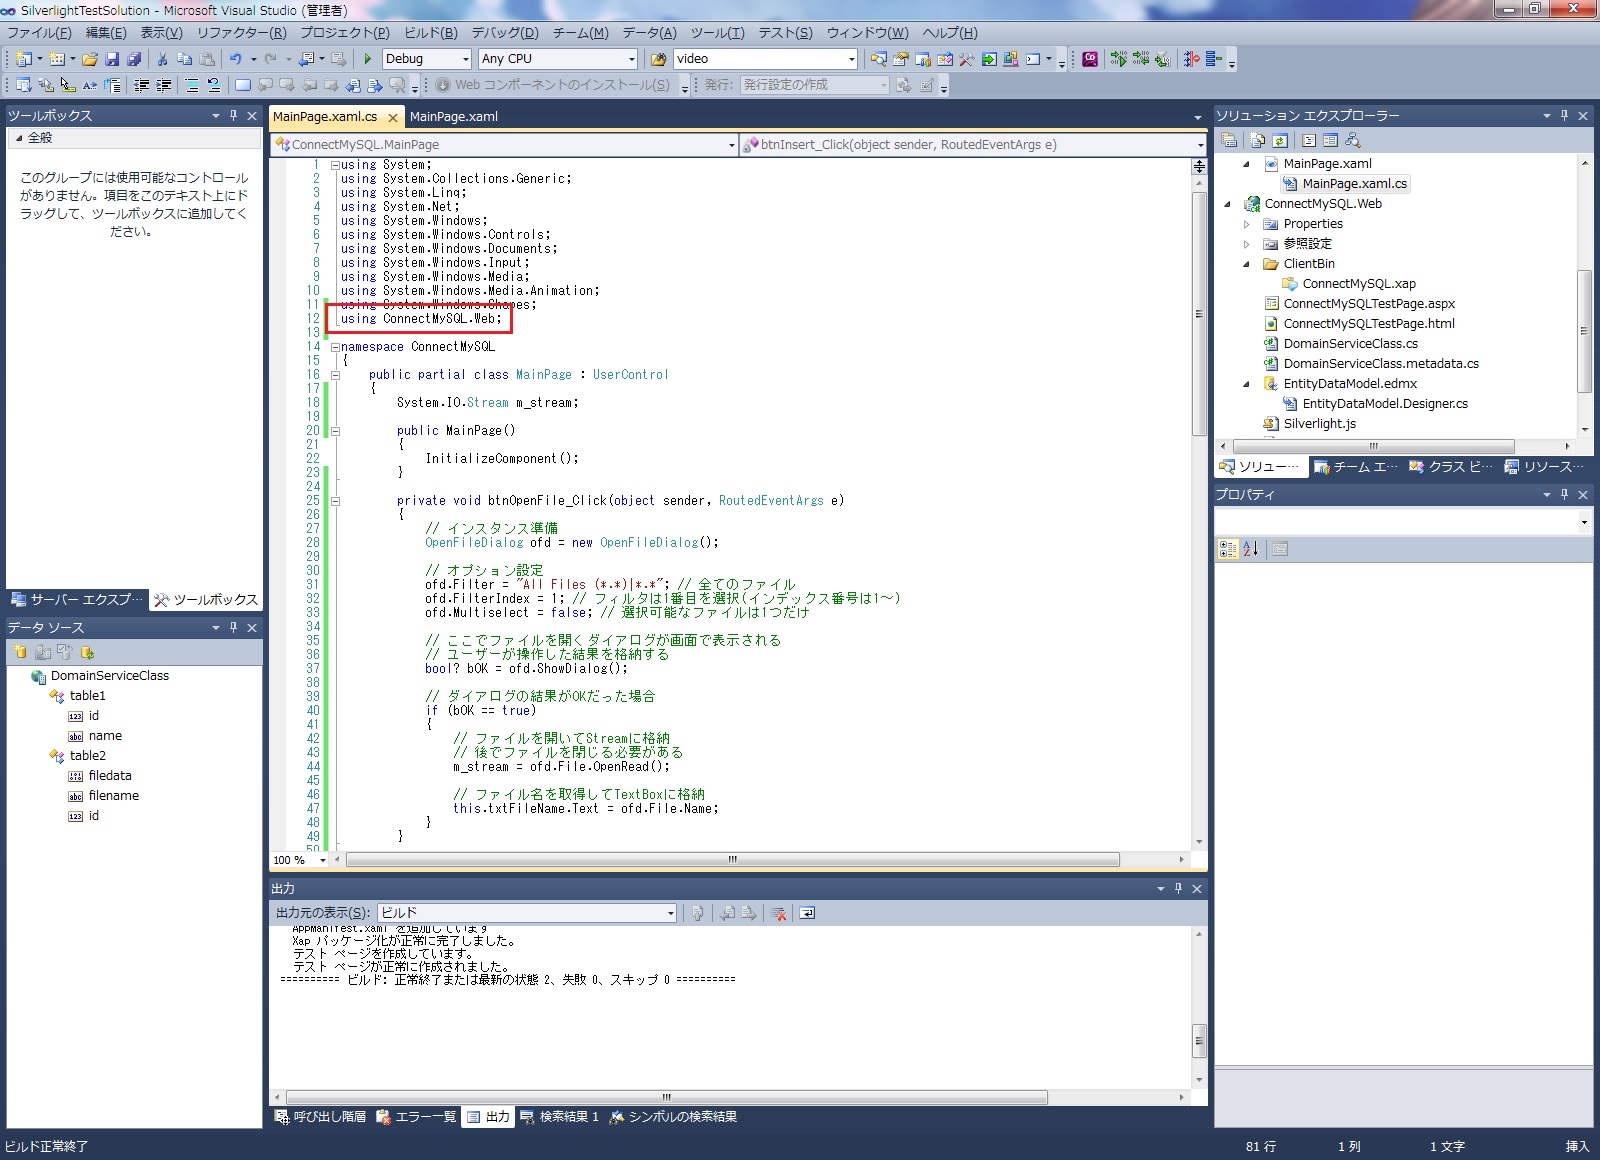
Task: Switch to 検索結果 1 tab
Action: [x=559, y=1117]
